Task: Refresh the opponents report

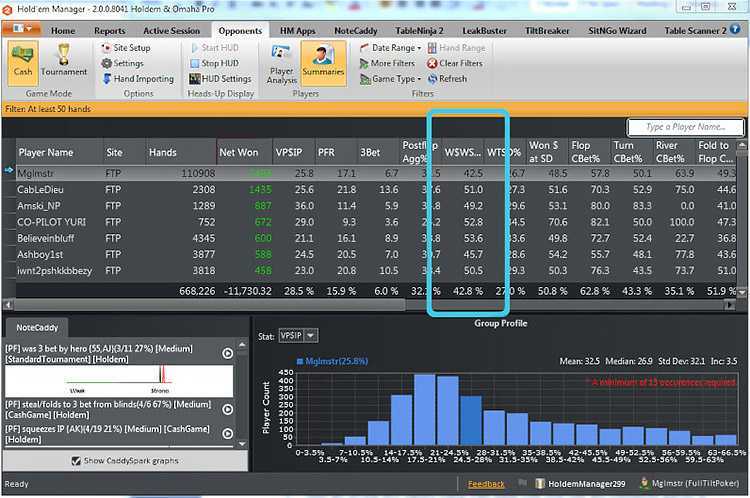Action: (x=447, y=79)
